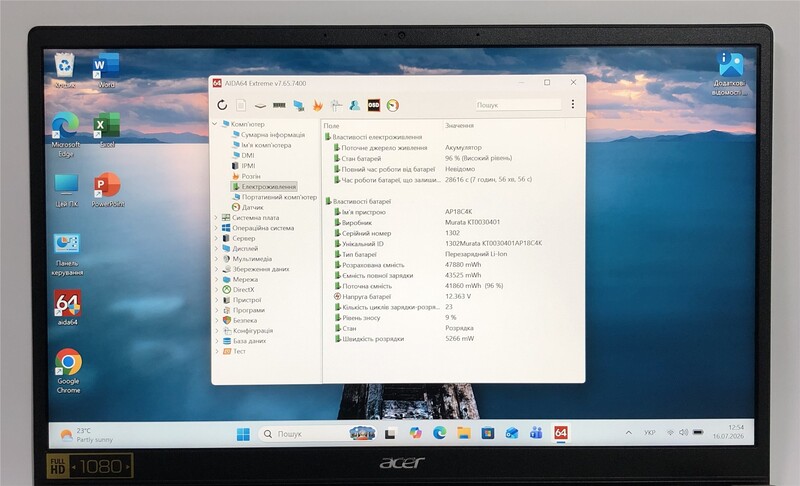Click the user account toolbar icon
The width and height of the screenshot is (800, 486).
tap(355, 106)
